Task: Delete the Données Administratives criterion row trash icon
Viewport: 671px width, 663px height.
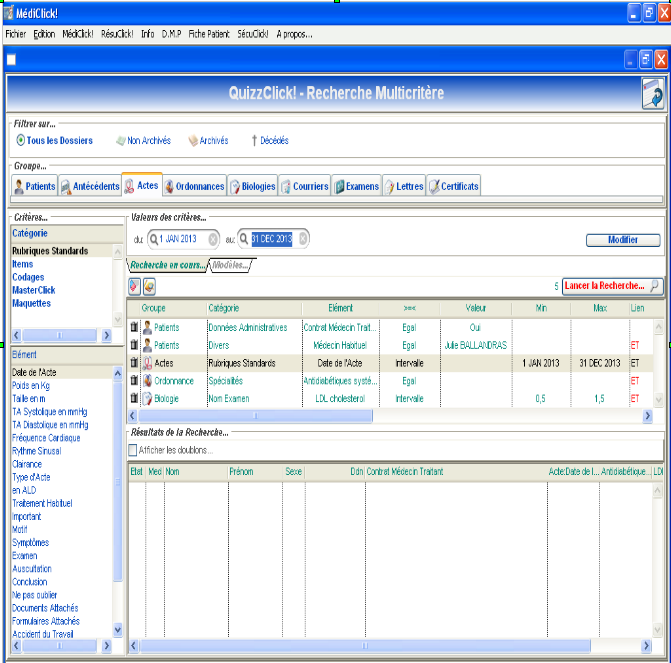Action: click(134, 327)
